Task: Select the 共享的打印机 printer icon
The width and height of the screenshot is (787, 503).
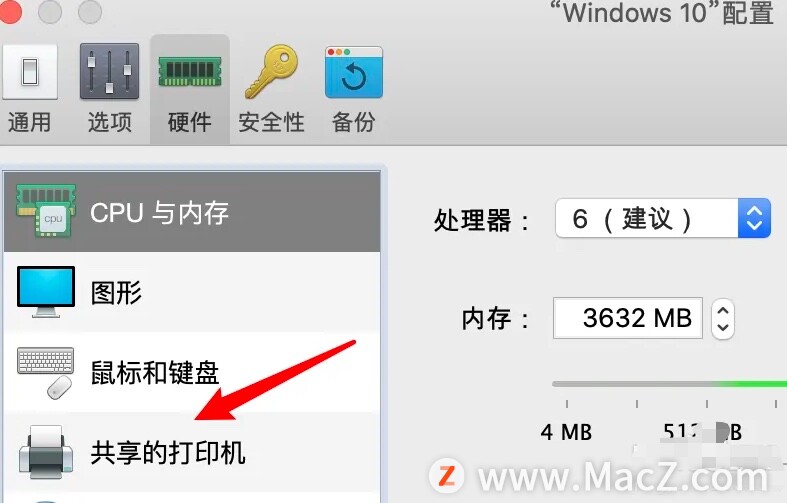Action: pyautogui.click(x=46, y=452)
